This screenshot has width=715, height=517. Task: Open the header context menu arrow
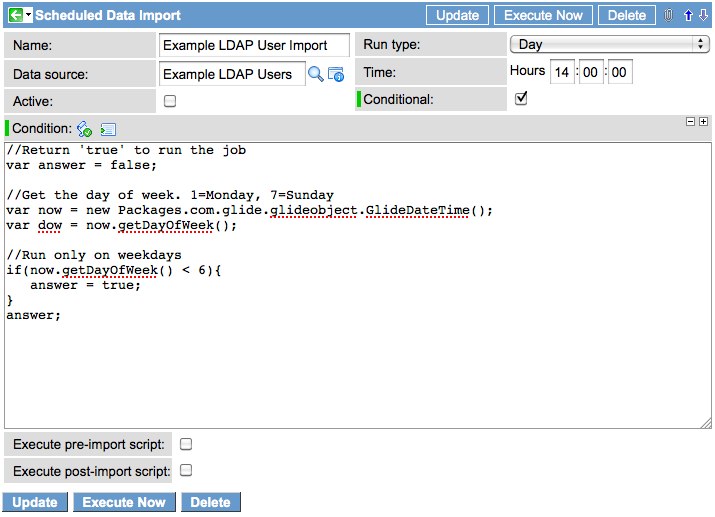(x=29, y=15)
